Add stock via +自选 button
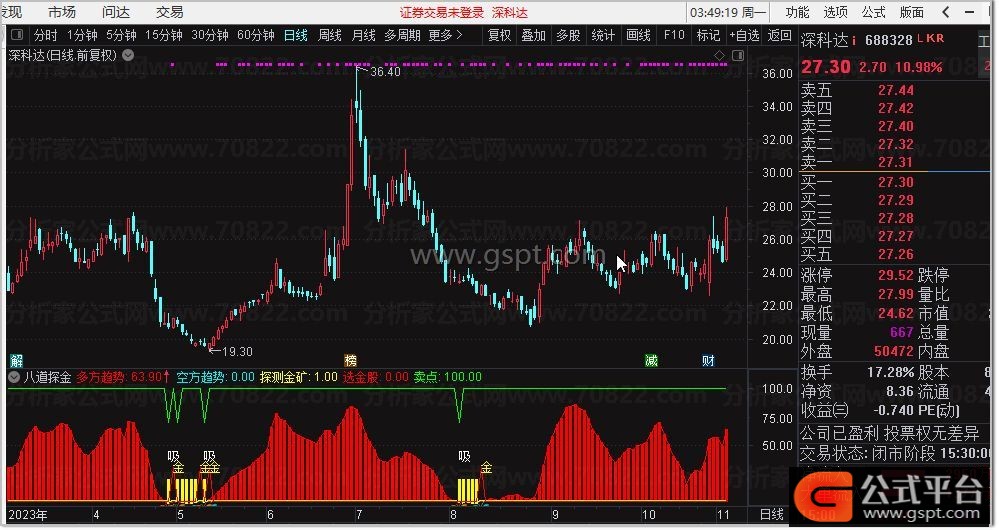This screenshot has width=999, height=530. [x=744, y=35]
